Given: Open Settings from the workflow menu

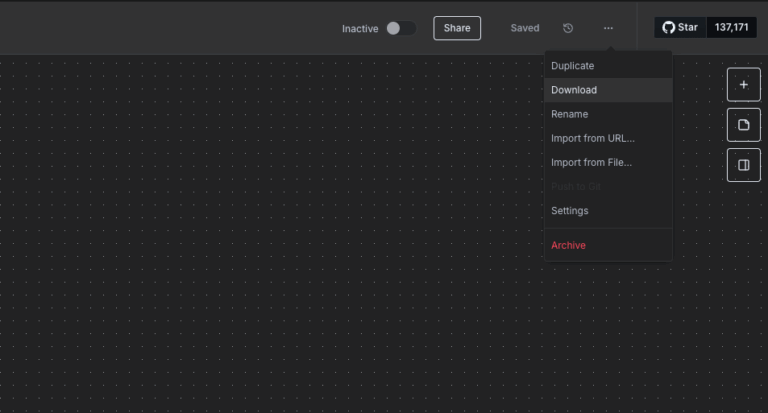Looking at the screenshot, I should pyautogui.click(x=569, y=211).
